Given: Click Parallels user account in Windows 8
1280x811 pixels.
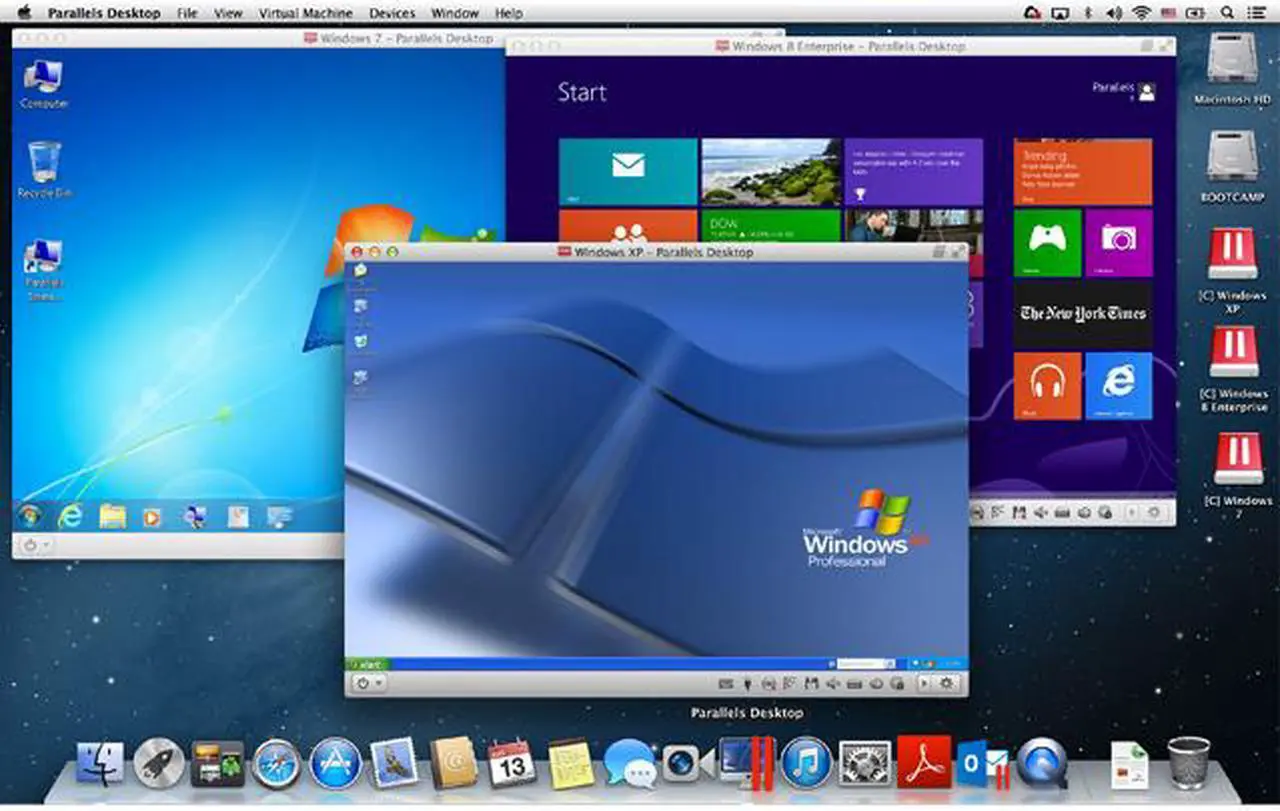Looking at the screenshot, I should 1123,90.
